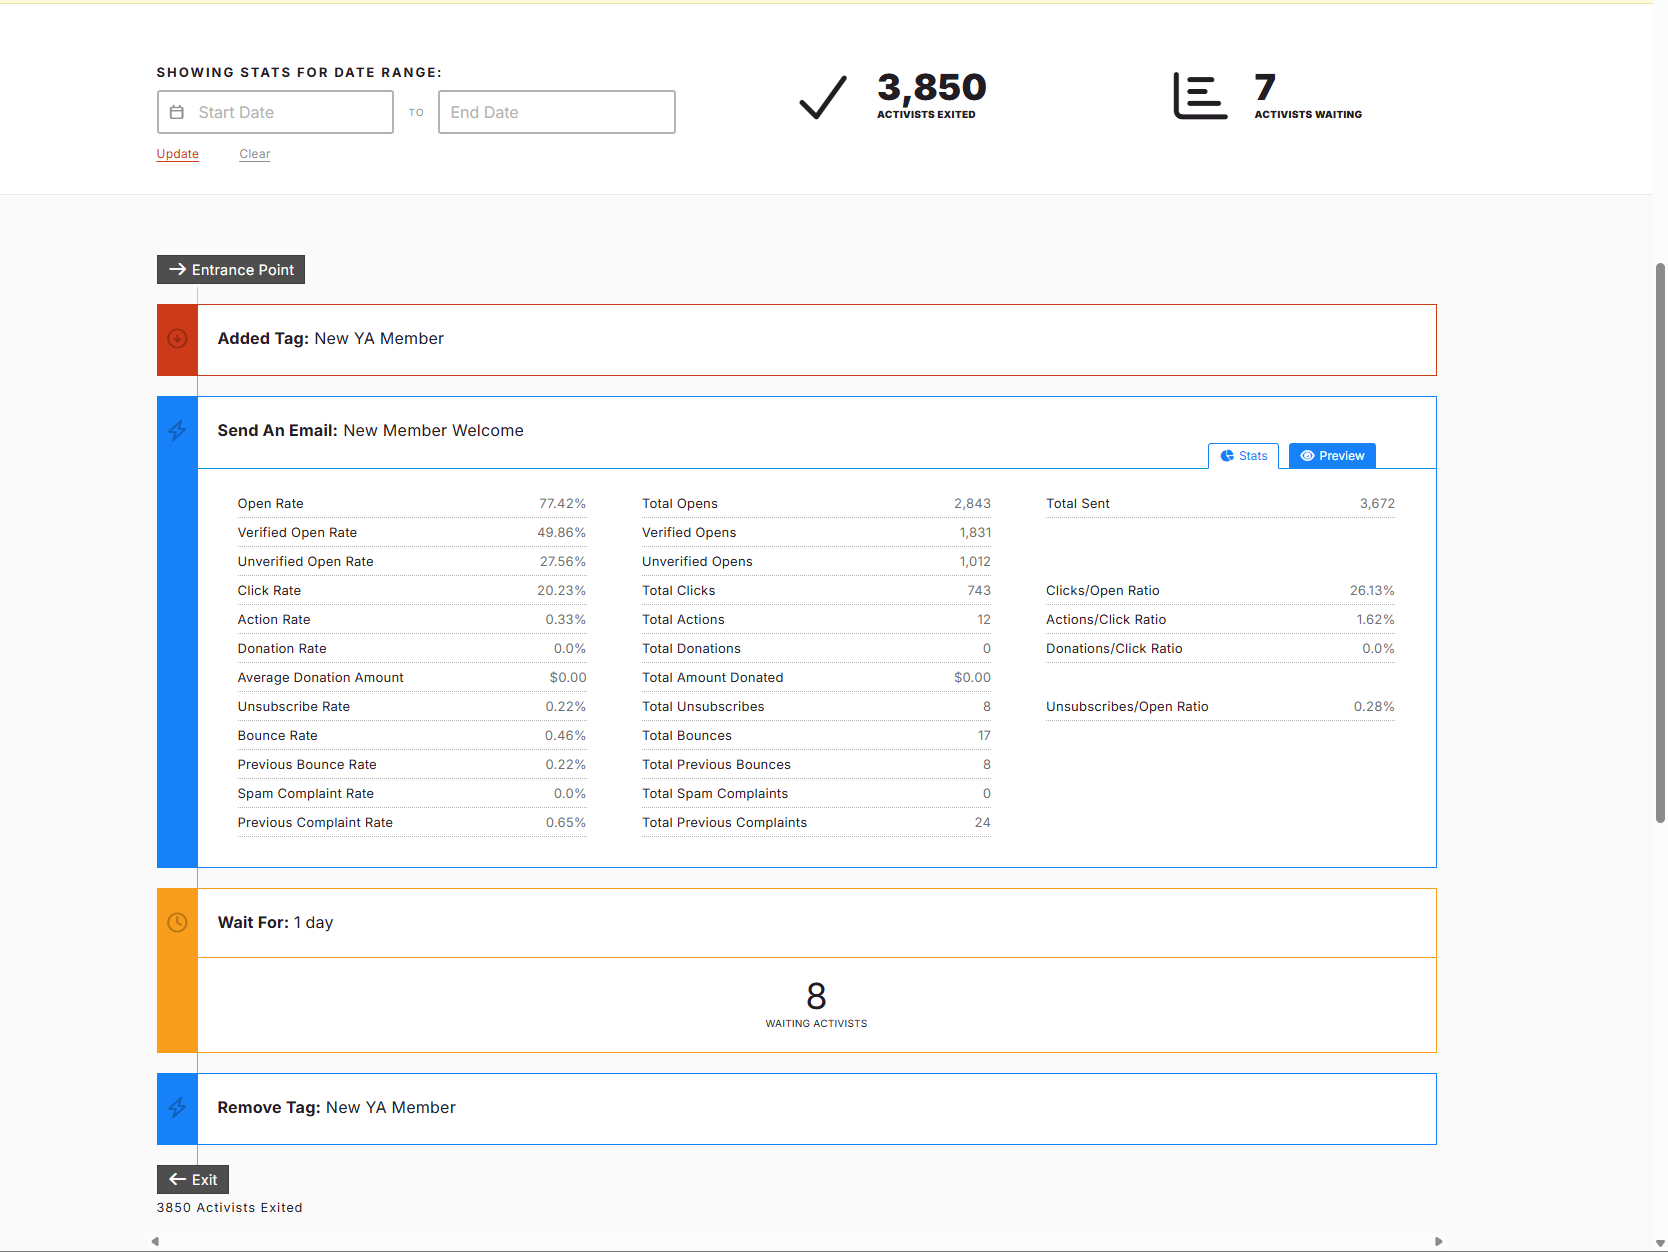Open the email Preview tab
This screenshot has width=1668, height=1252.
point(1332,455)
